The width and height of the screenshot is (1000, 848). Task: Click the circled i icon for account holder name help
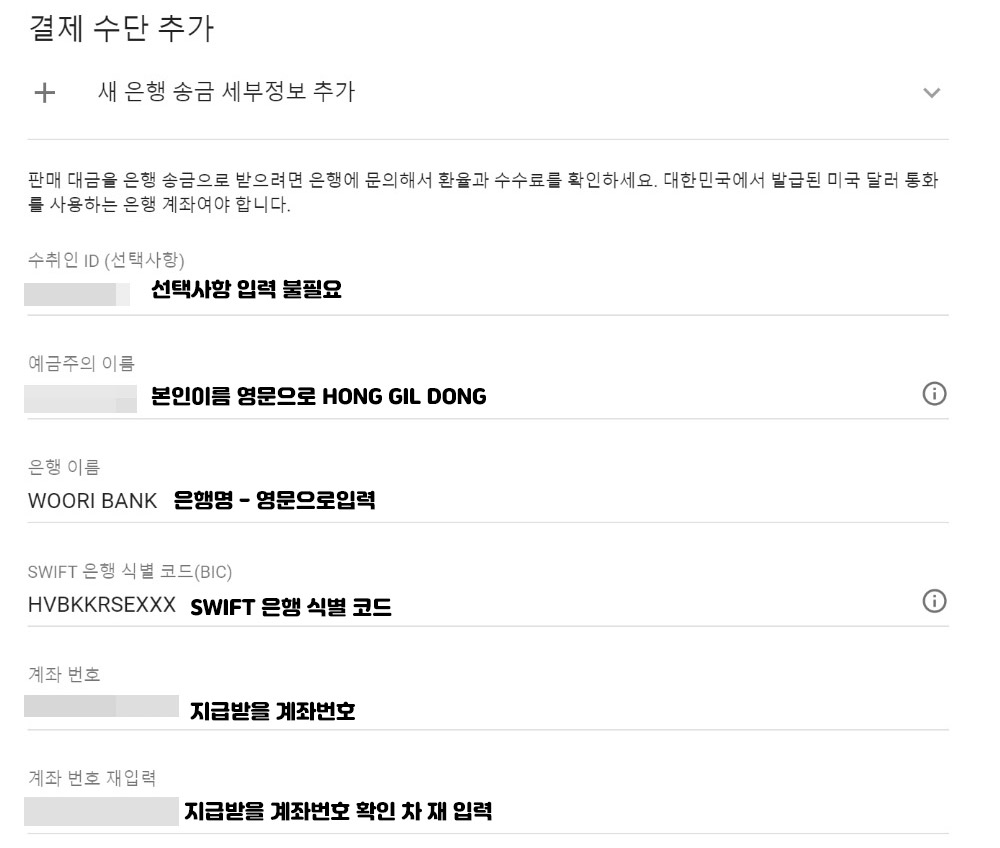pos(936,394)
